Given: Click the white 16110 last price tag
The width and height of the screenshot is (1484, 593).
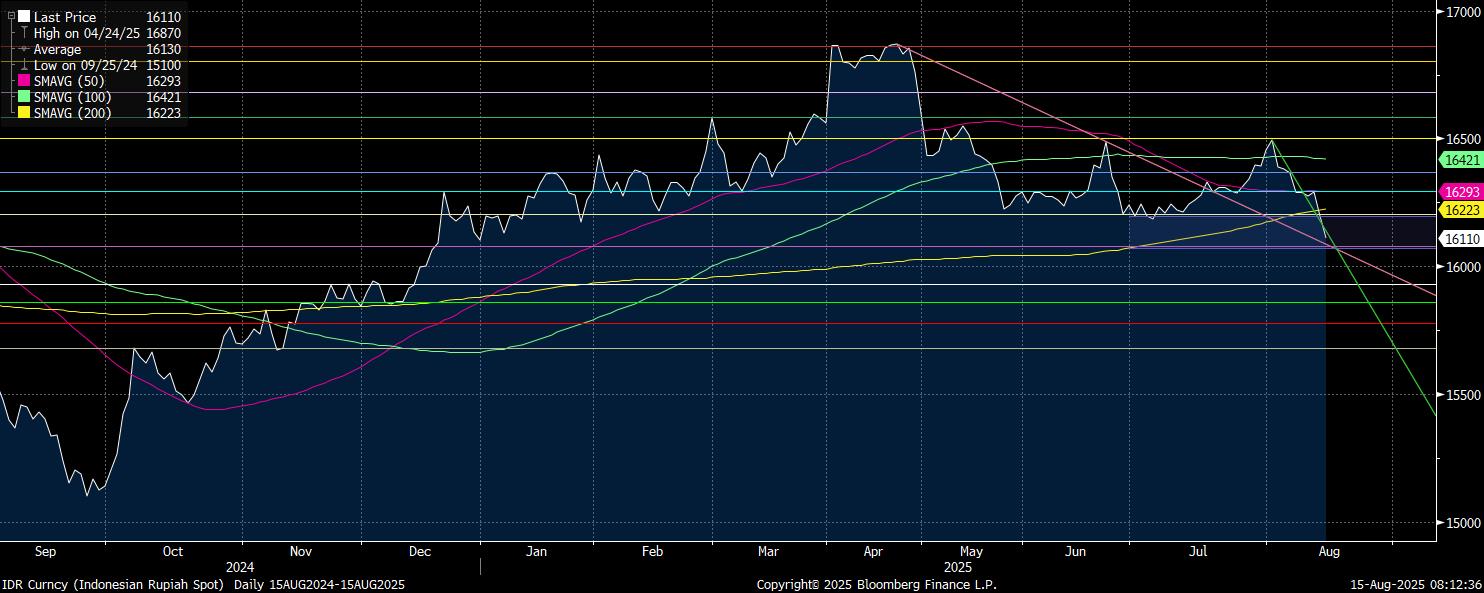Looking at the screenshot, I should 1461,239.
